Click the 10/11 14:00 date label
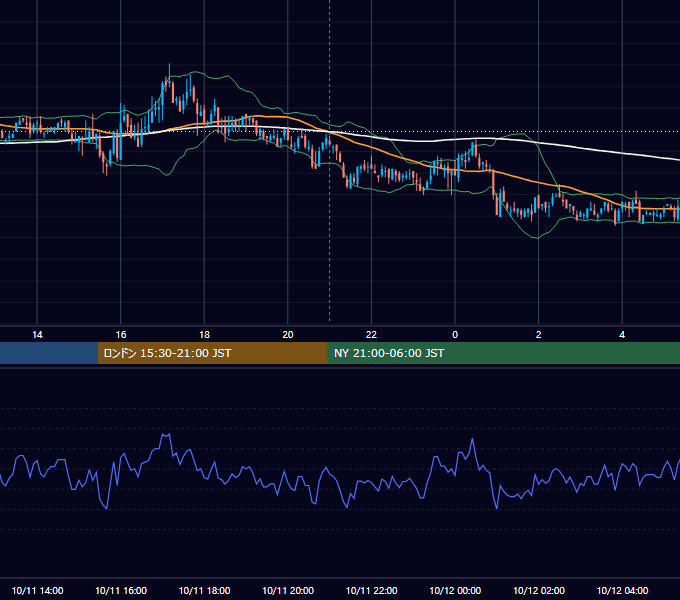Image resolution: width=680 pixels, height=600 pixels. 37,590
